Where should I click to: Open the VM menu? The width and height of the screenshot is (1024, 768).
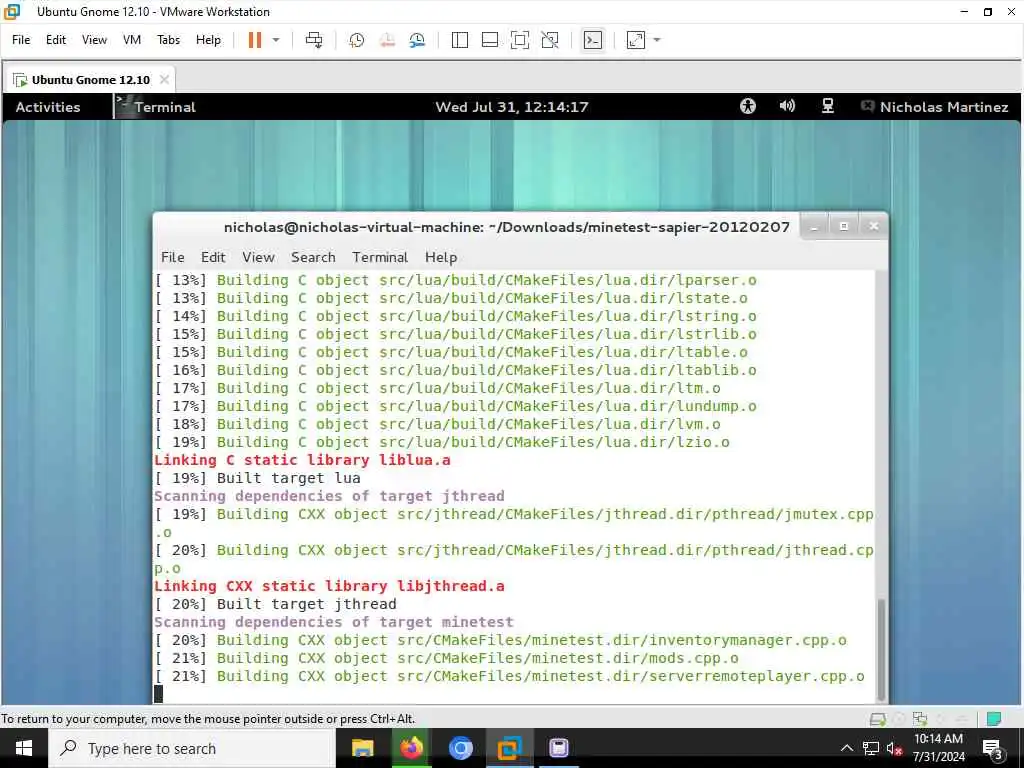click(x=132, y=40)
